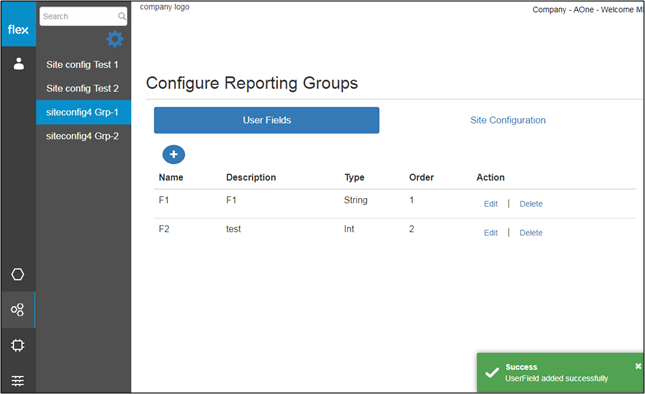Add a user field with plus button
This screenshot has height=394, width=645.
tap(174, 155)
